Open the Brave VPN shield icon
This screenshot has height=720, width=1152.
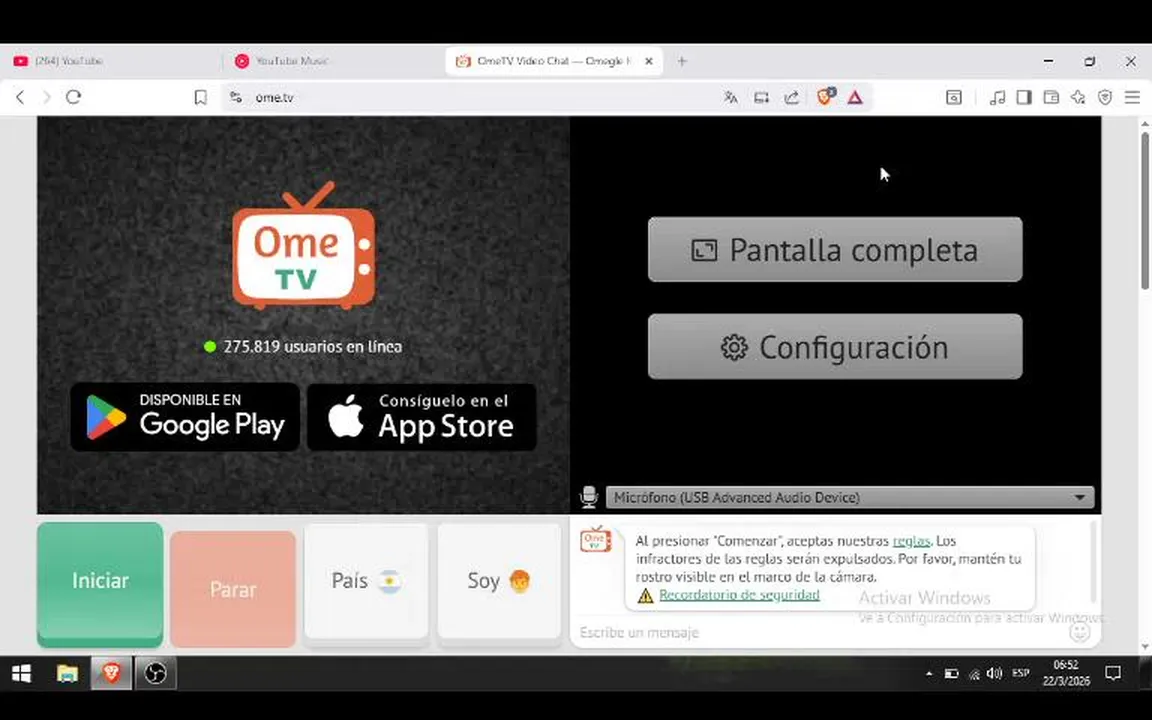(1105, 97)
